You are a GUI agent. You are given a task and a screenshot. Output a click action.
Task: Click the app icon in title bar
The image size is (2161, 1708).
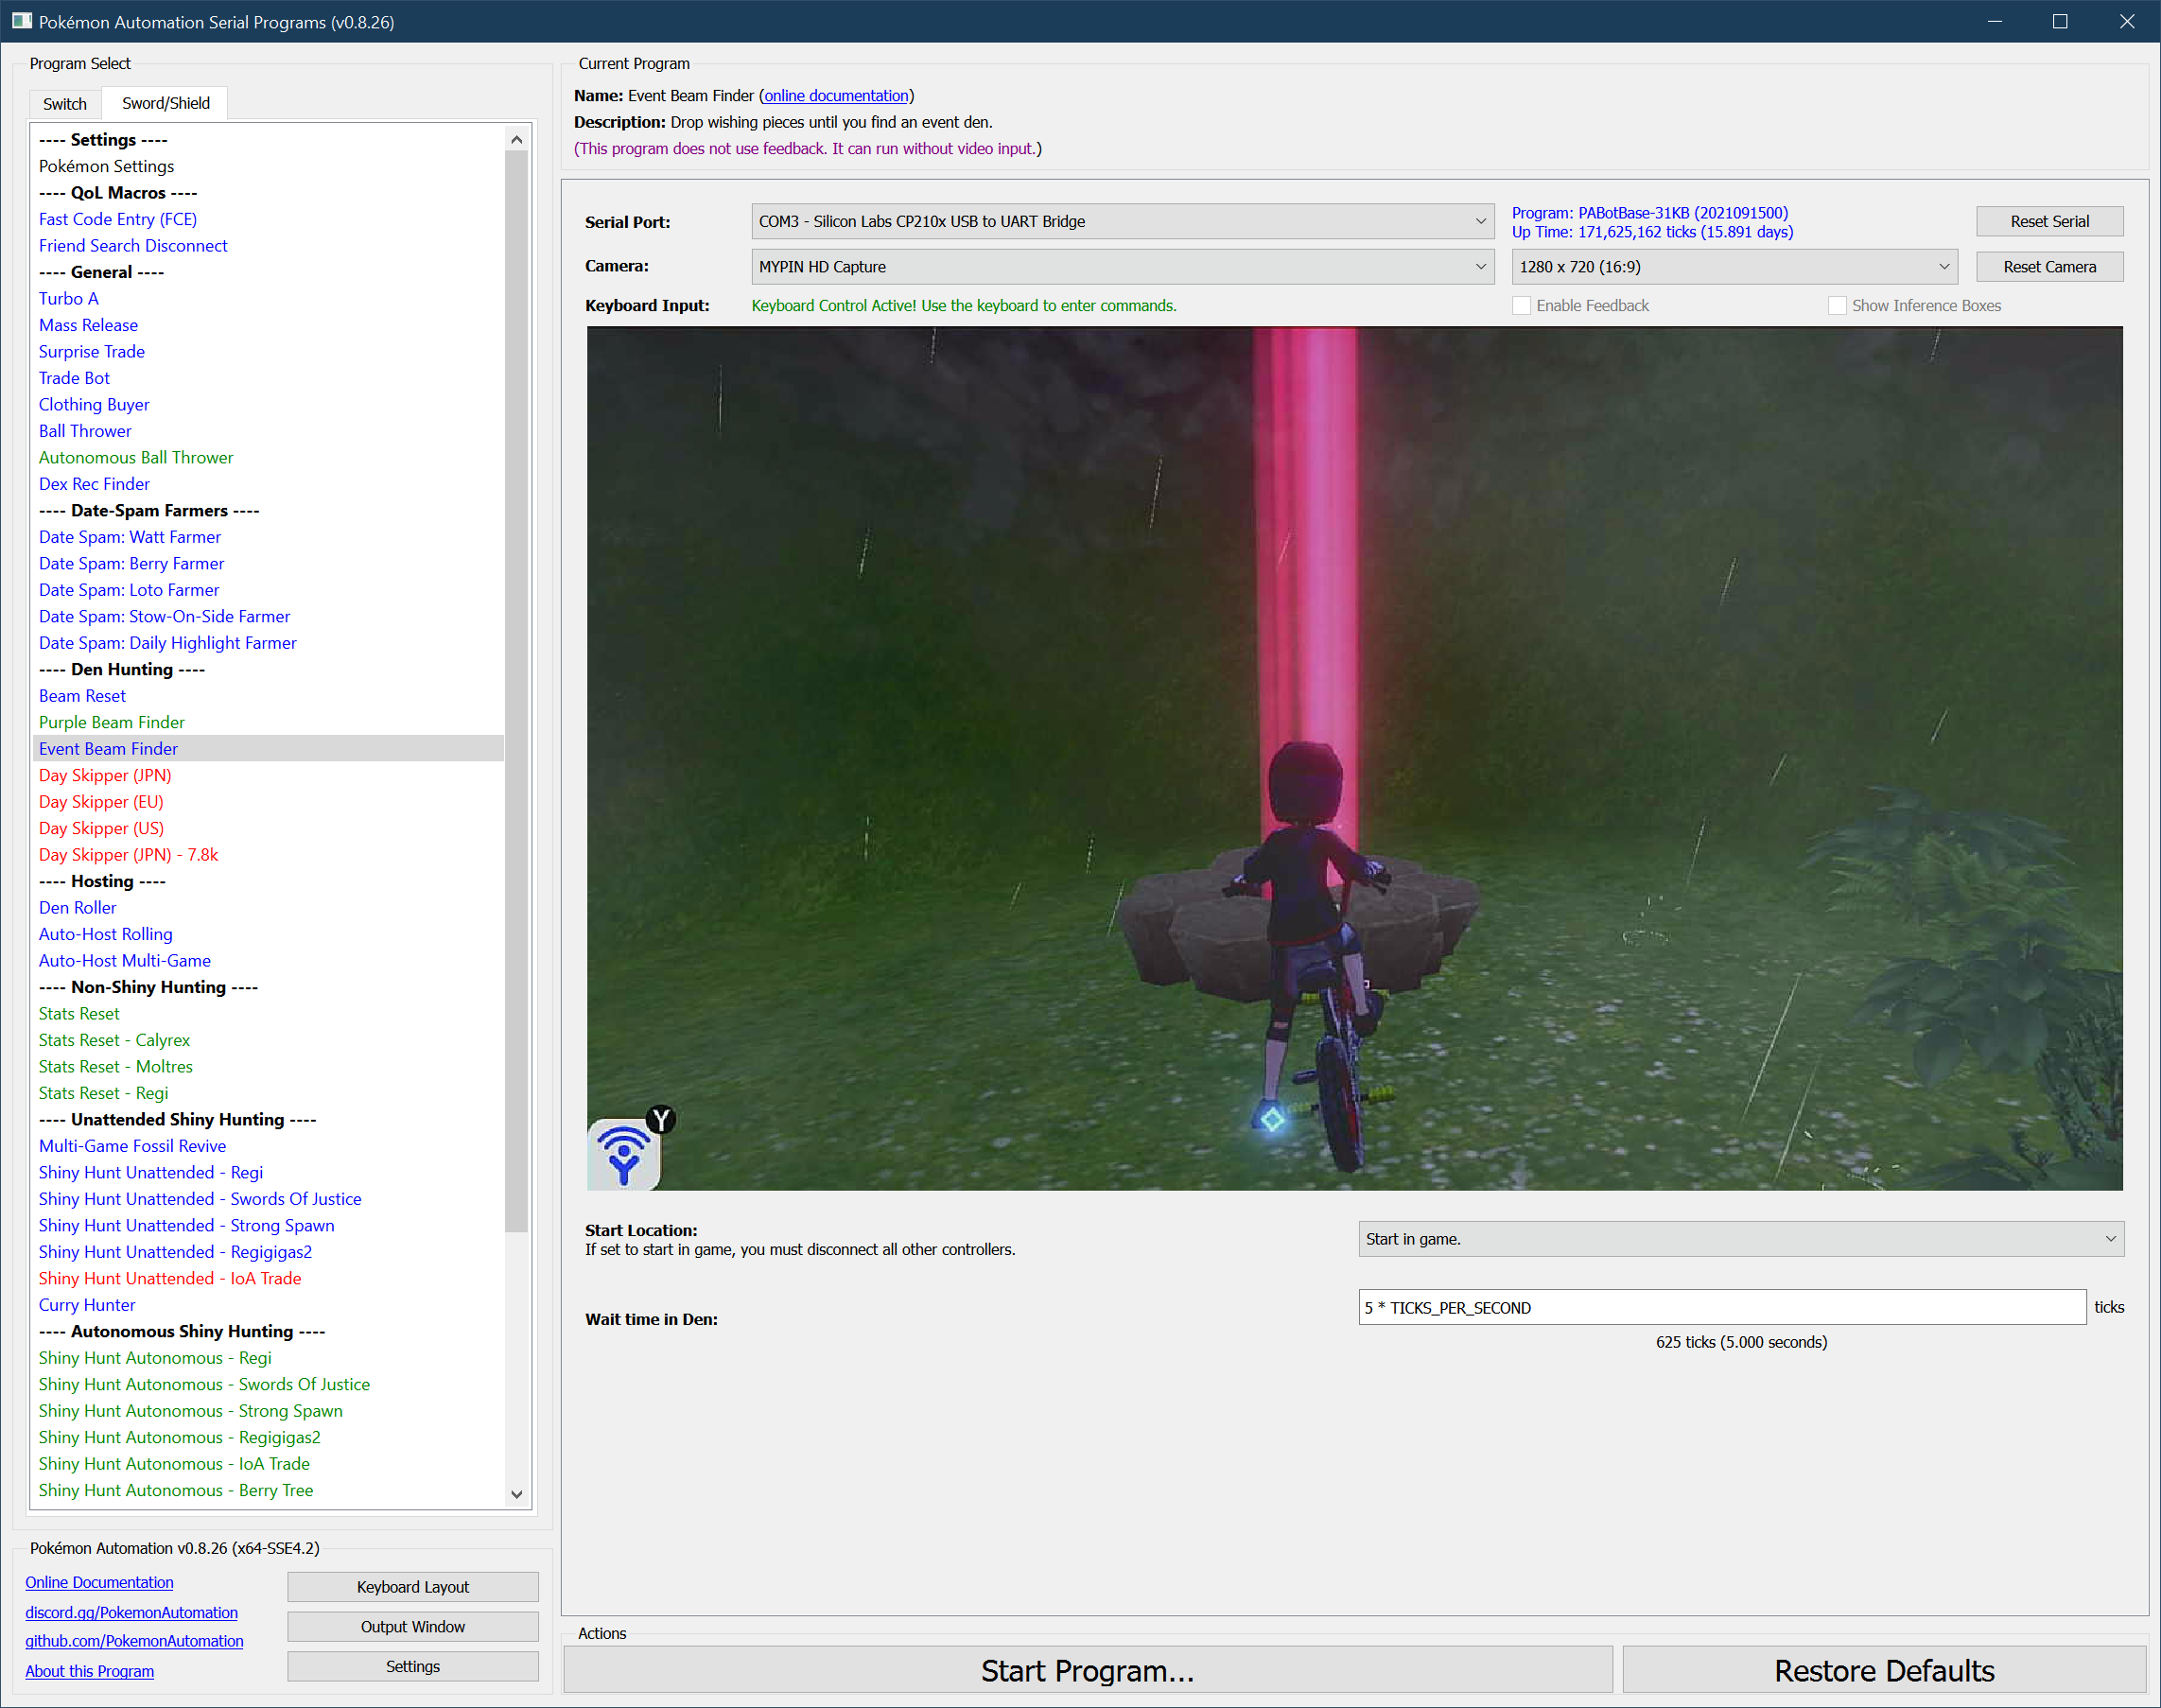tap(21, 21)
